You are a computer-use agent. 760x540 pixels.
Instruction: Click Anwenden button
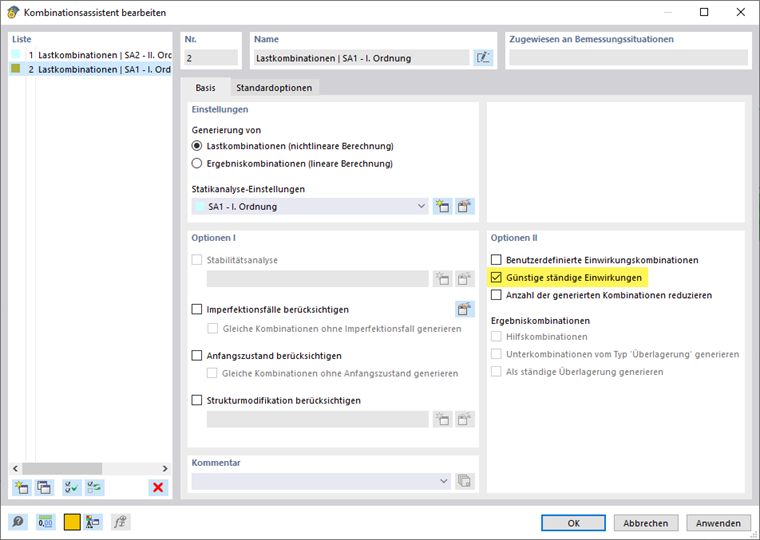pos(718,523)
